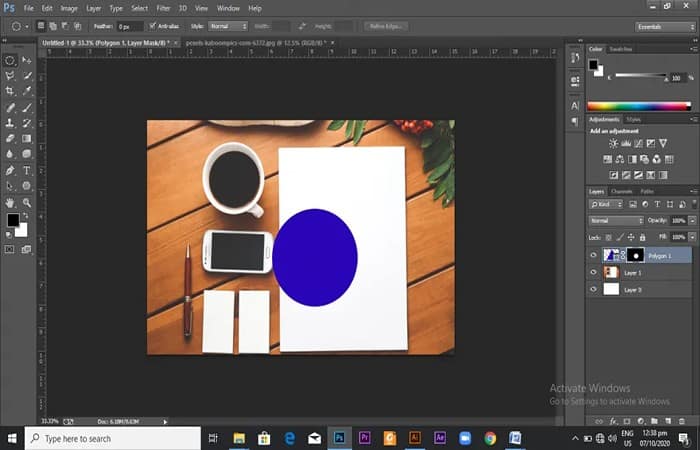The width and height of the screenshot is (700, 450).
Task: Toggle lock transparent pixels
Action: tap(608, 237)
